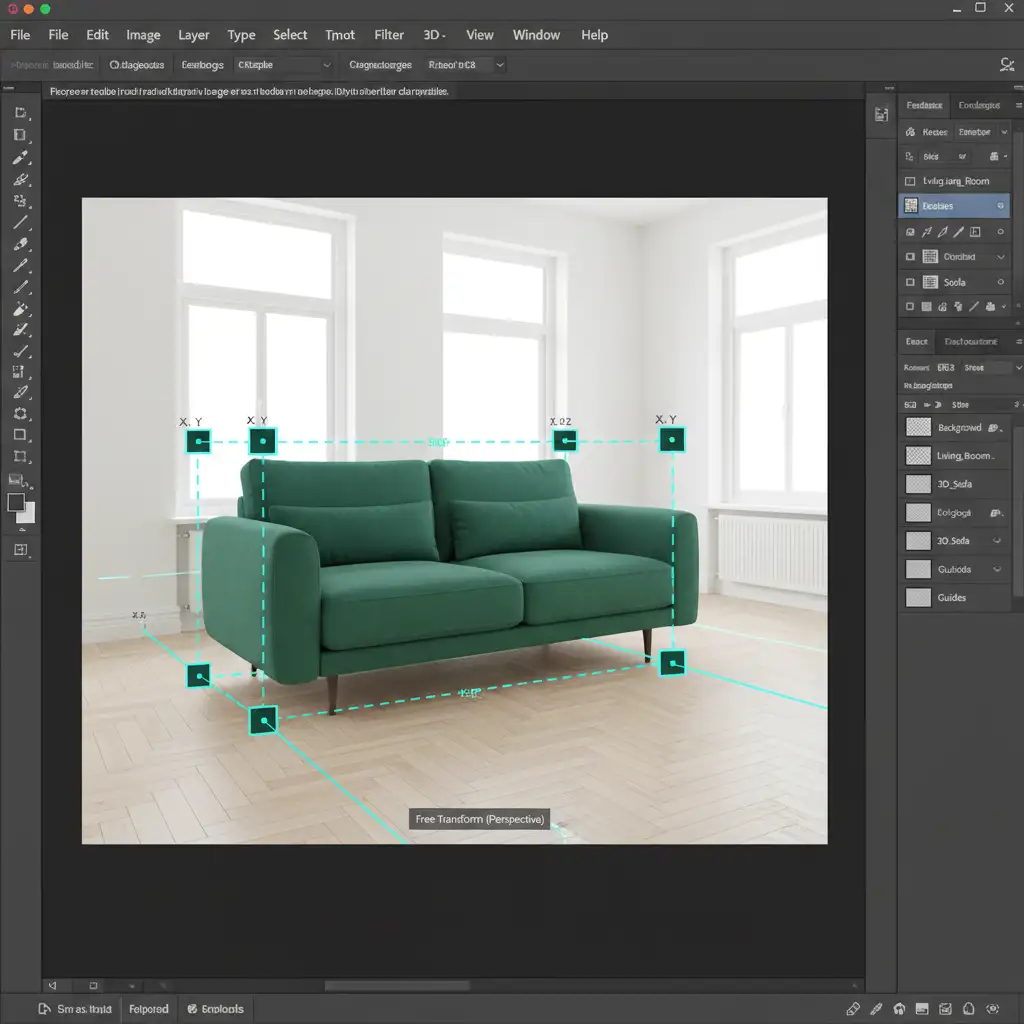This screenshot has height=1024, width=1024.
Task: Click the bottom-most icon in the left toolbar
Action: point(20,550)
